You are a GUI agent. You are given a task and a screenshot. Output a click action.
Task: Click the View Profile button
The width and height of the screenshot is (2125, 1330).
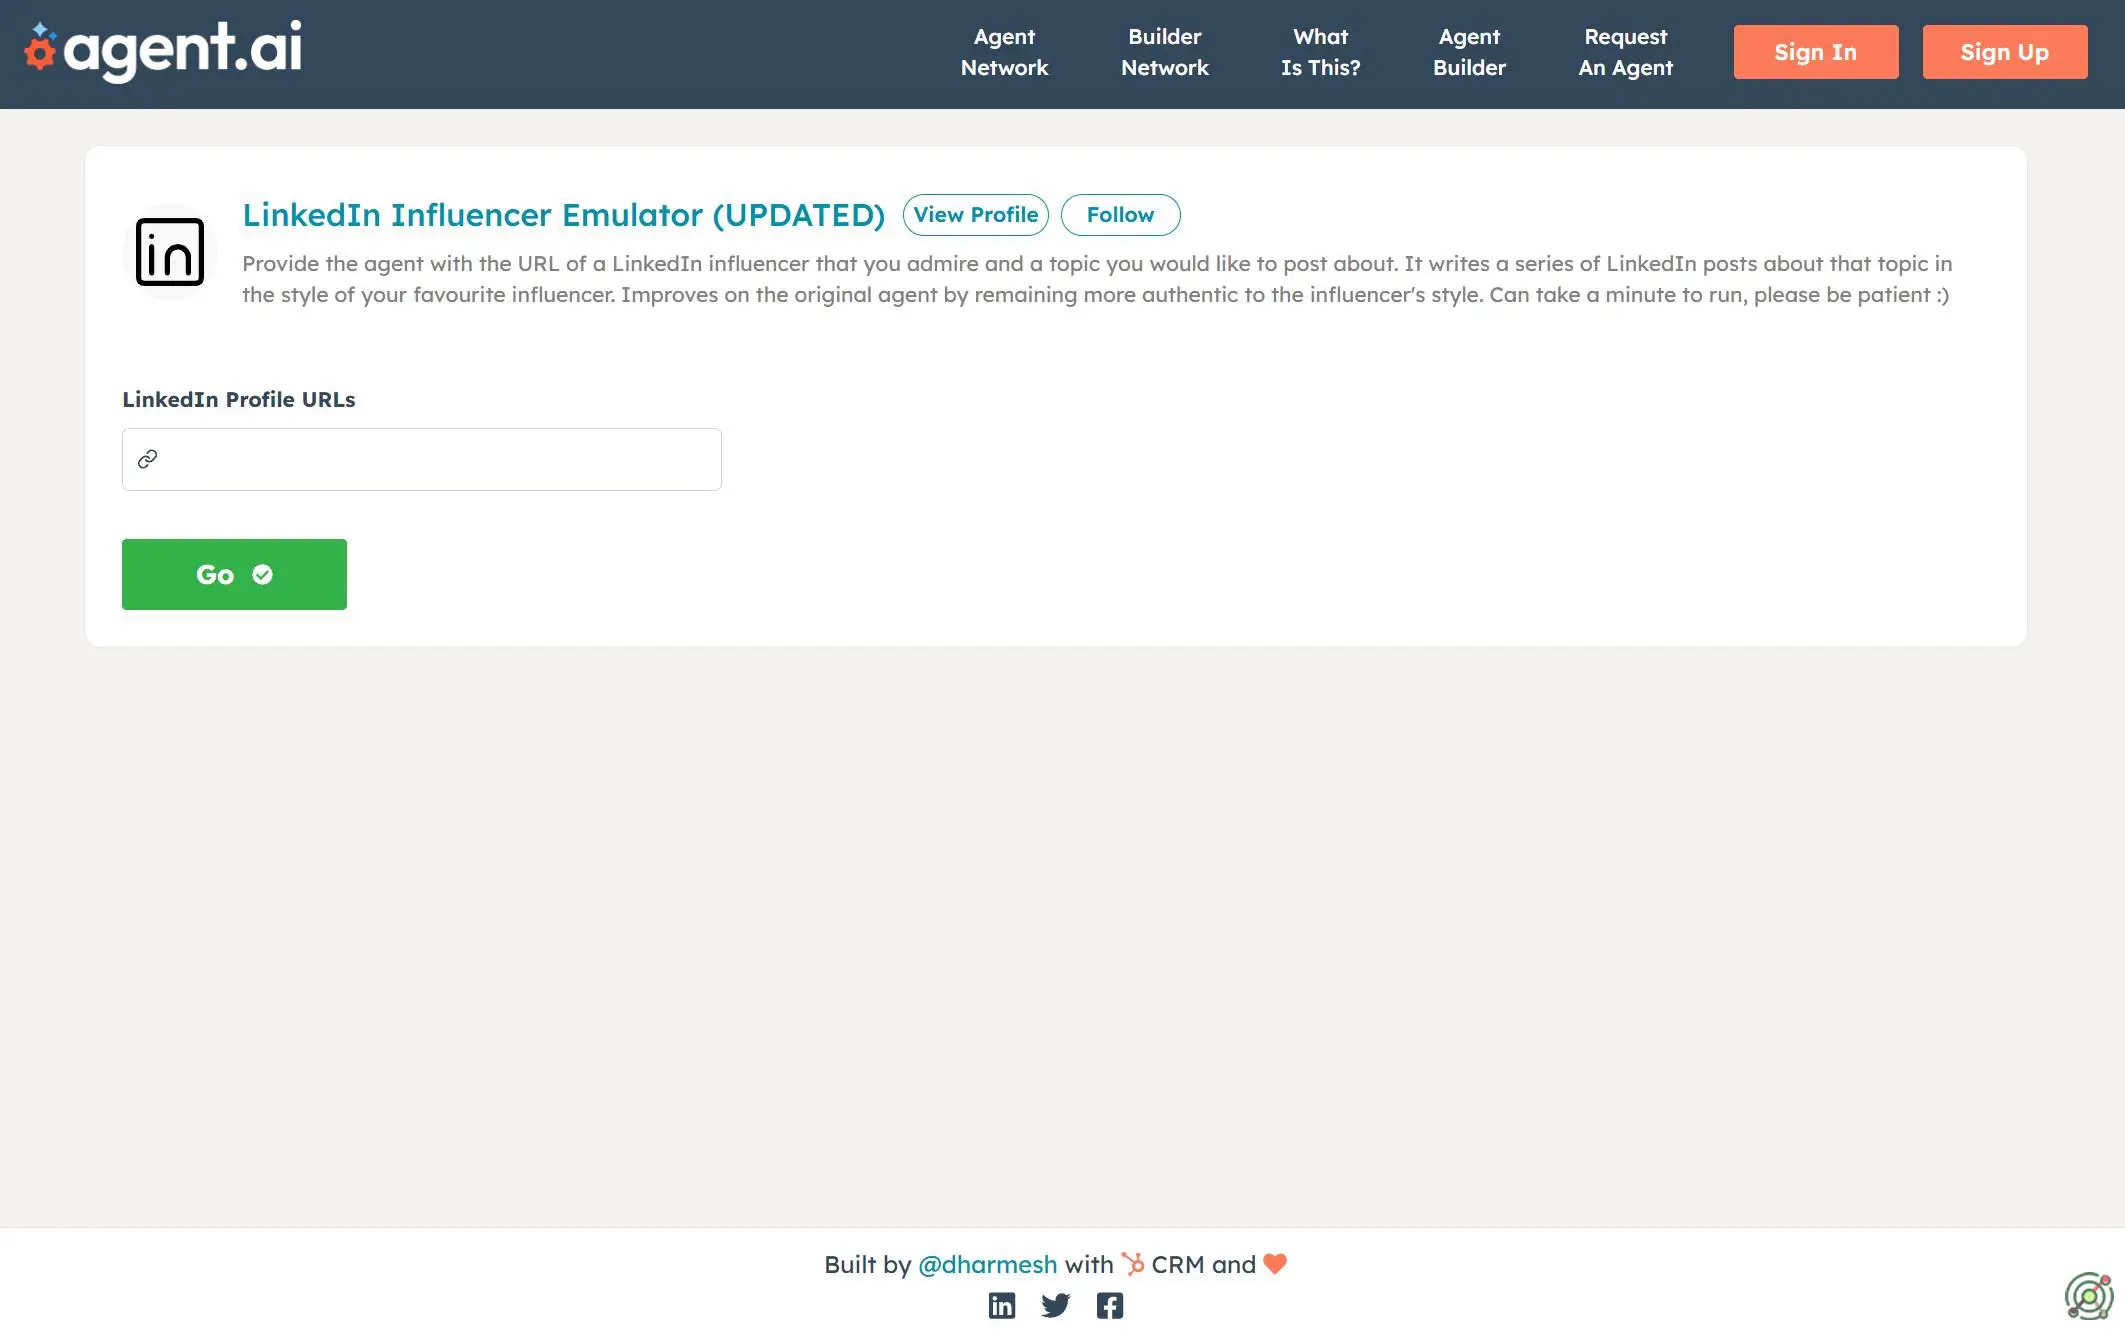point(975,215)
